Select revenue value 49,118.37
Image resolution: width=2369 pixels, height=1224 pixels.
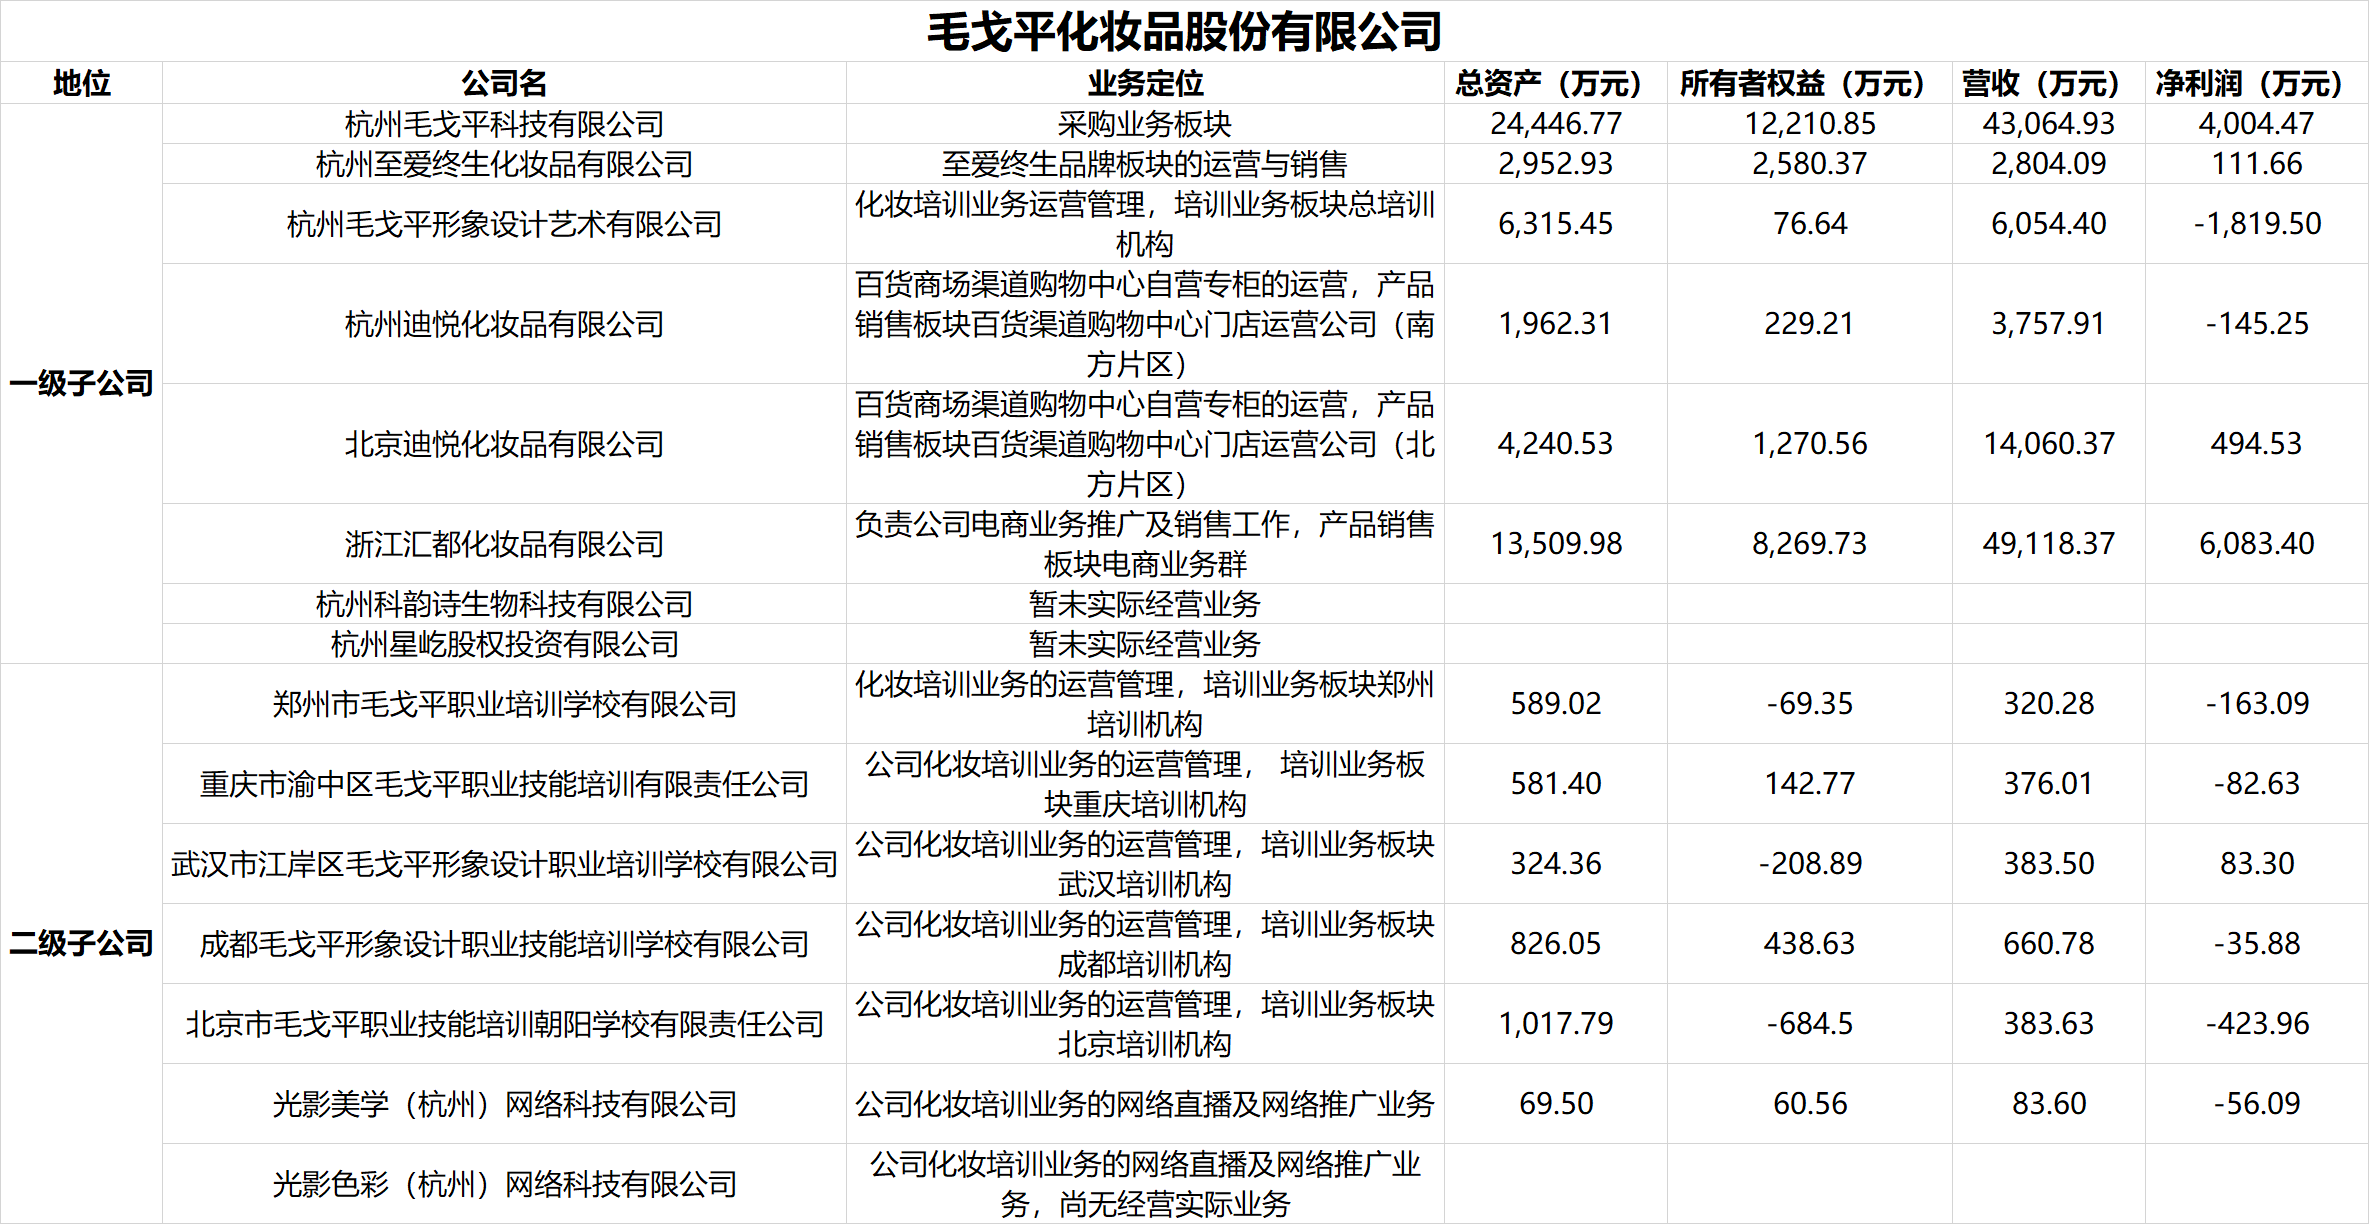(x=2048, y=544)
